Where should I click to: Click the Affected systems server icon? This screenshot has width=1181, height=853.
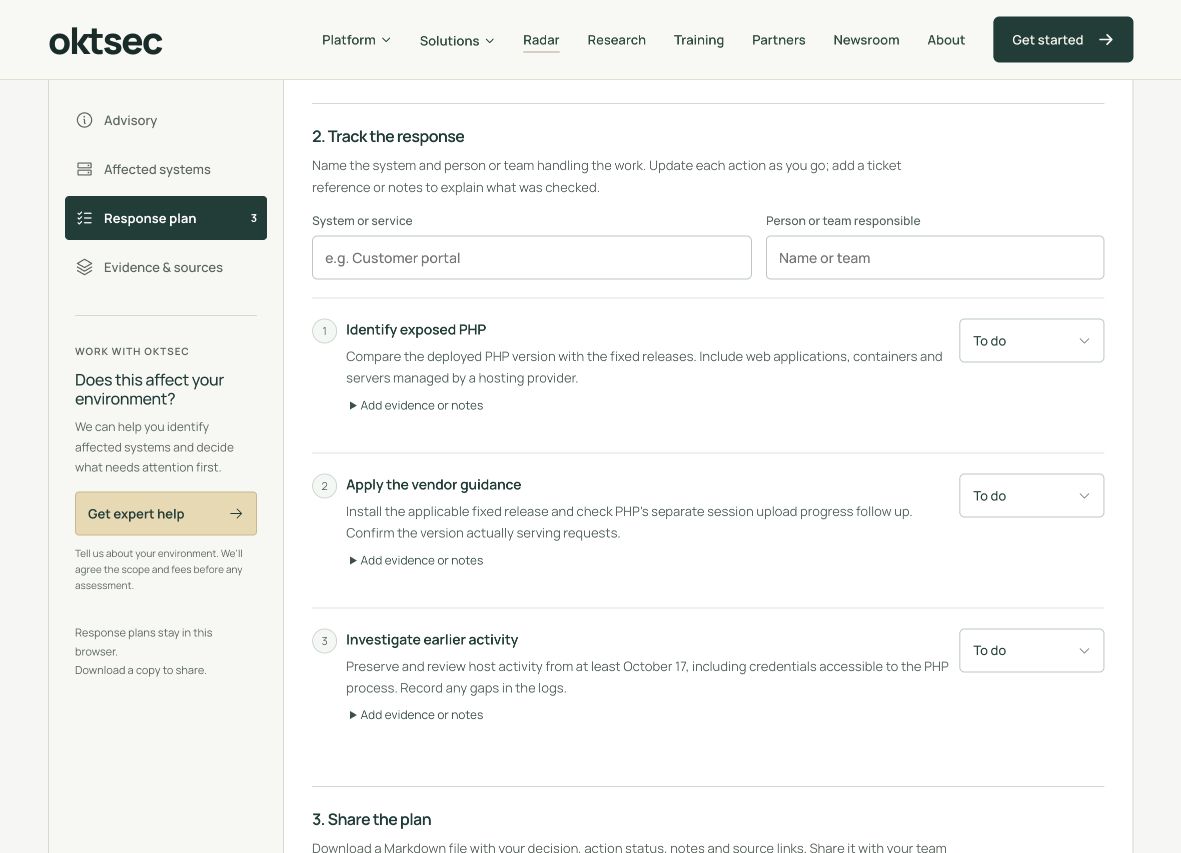[x=84, y=169]
